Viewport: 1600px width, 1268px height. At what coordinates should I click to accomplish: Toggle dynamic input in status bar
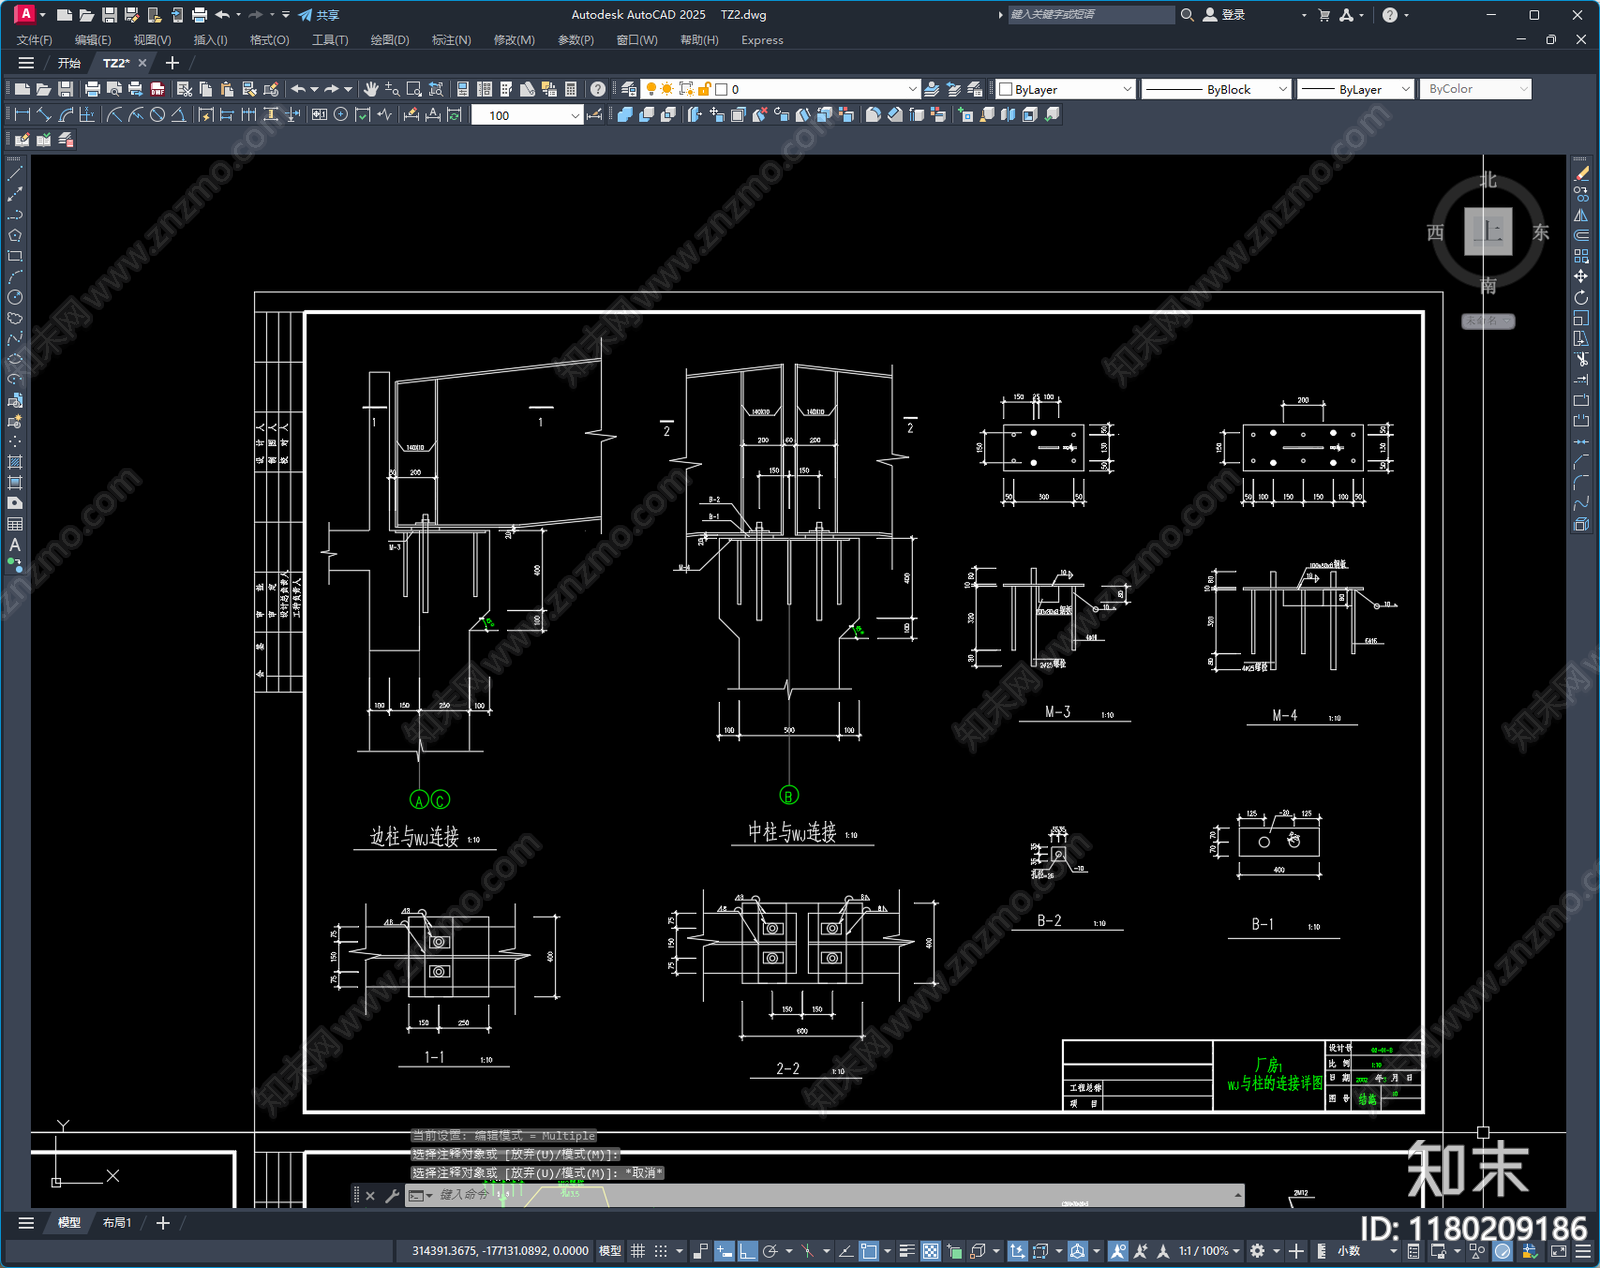tap(724, 1251)
